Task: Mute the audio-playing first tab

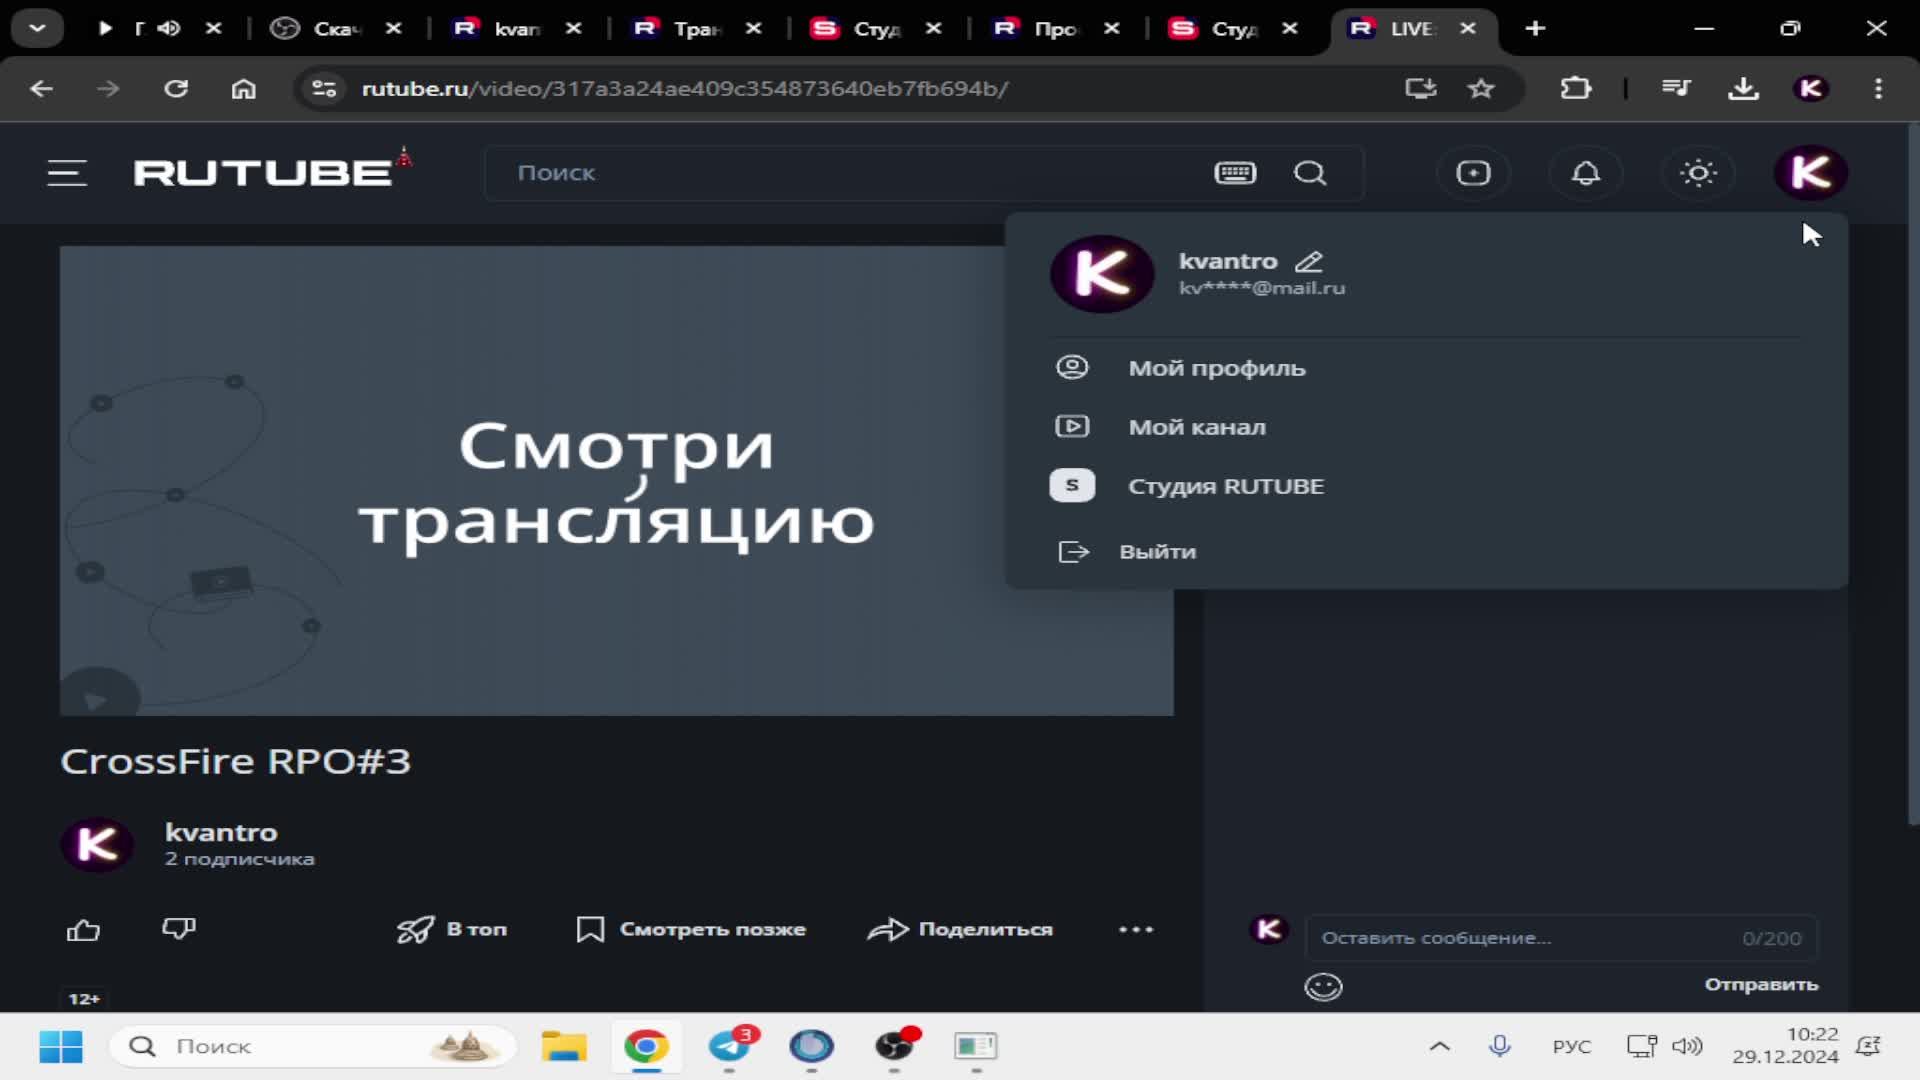Action: coord(168,28)
